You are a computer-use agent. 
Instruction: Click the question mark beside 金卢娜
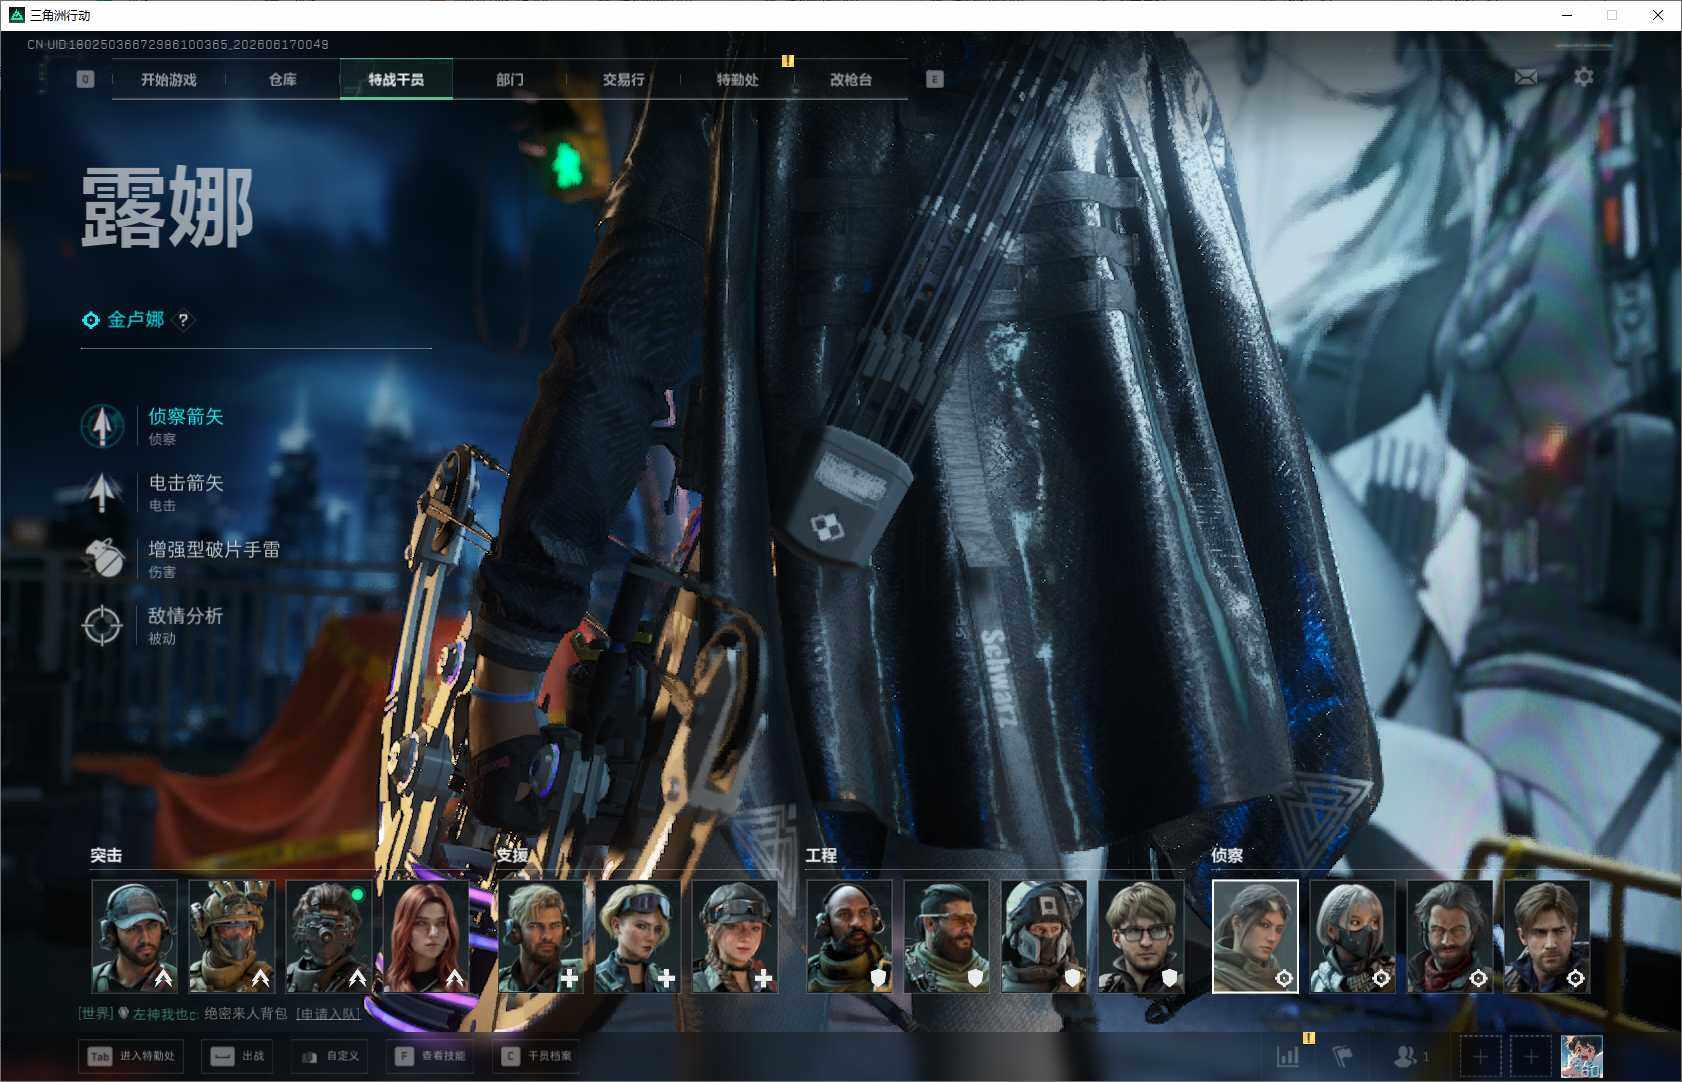[x=183, y=320]
